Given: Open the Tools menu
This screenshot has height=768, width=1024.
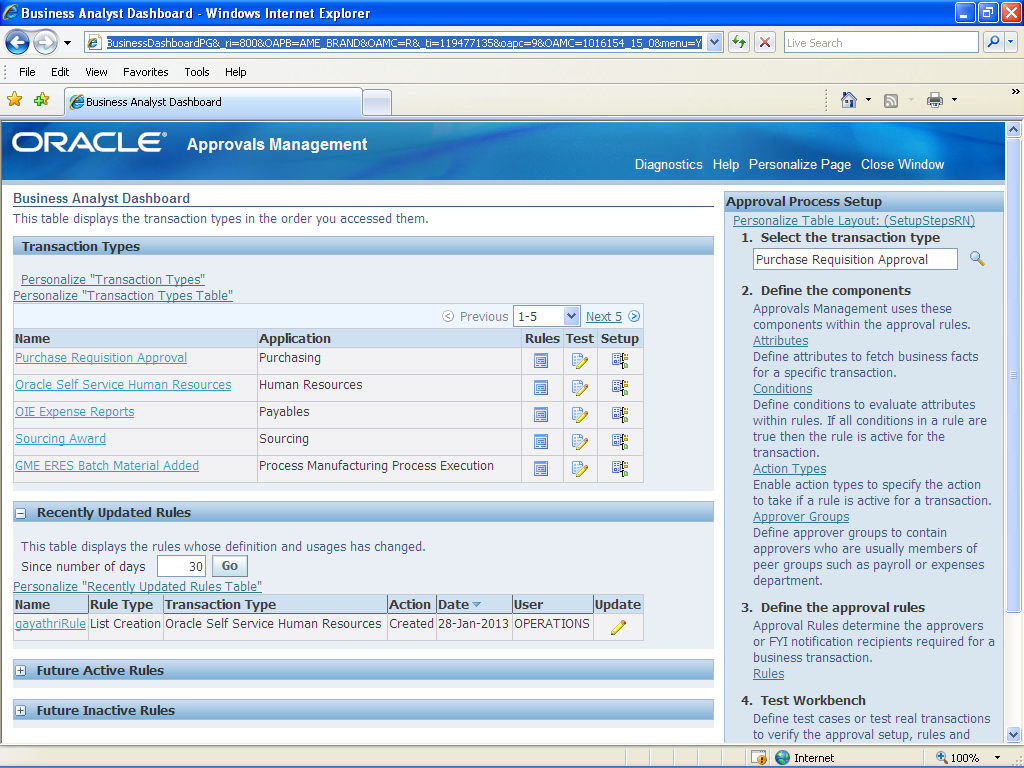Looking at the screenshot, I should (197, 72).
